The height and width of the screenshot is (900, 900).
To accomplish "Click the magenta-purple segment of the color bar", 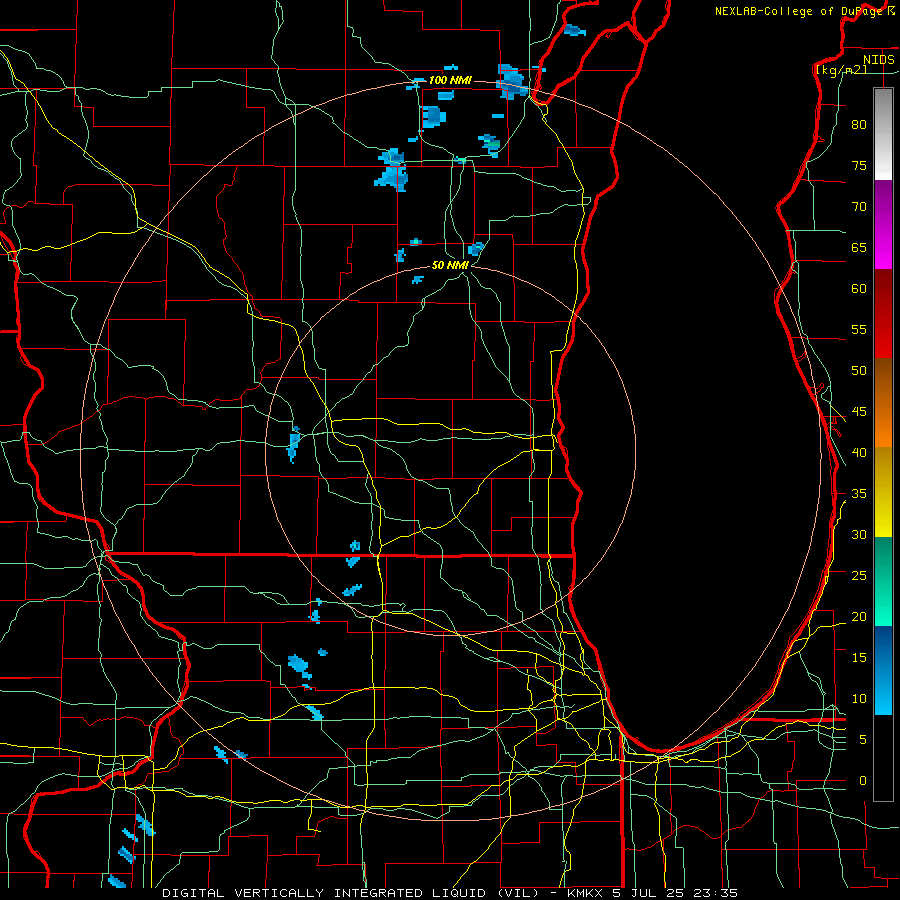I will point(883,225).
